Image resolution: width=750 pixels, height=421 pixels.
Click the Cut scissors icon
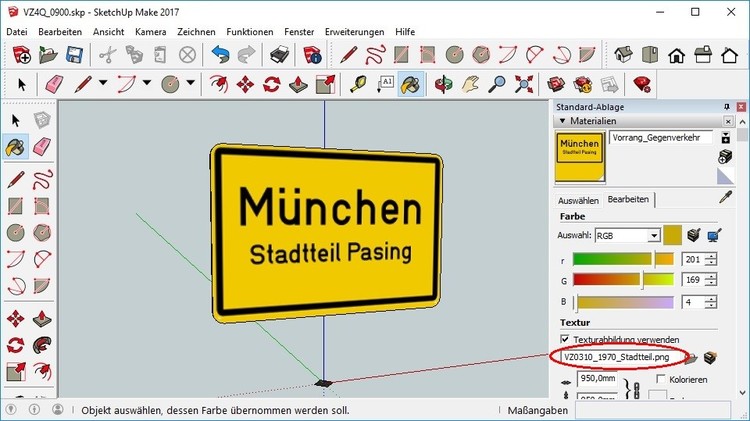tap(108, 55)
